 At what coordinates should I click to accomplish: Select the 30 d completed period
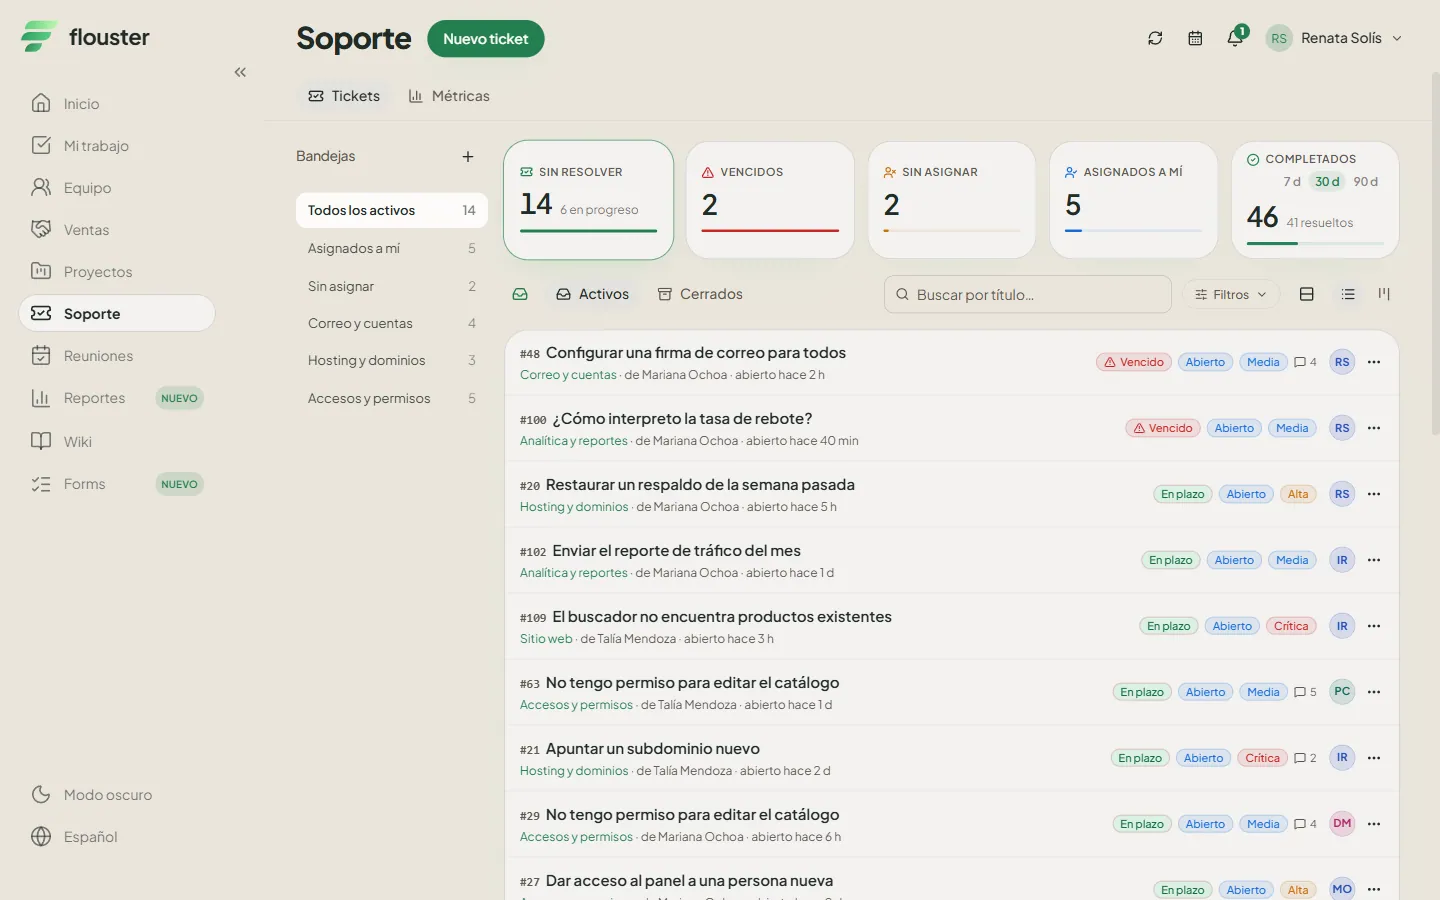[x=1327, y=182]
